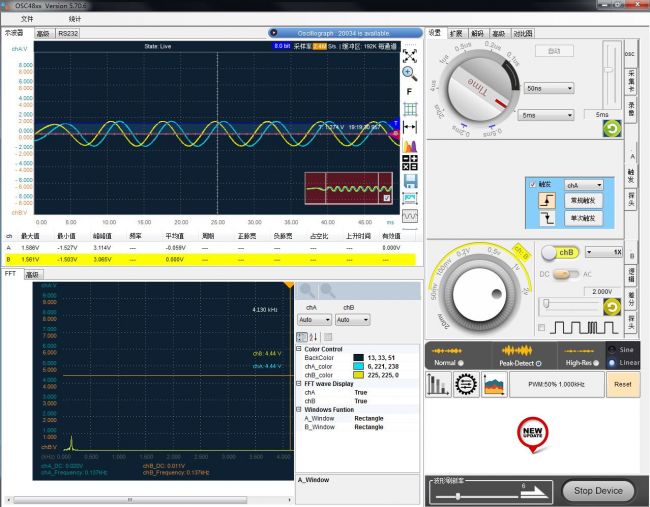Open the trigger source chA dropdown
Screen dimensions: 650x507
pos(584,185)
